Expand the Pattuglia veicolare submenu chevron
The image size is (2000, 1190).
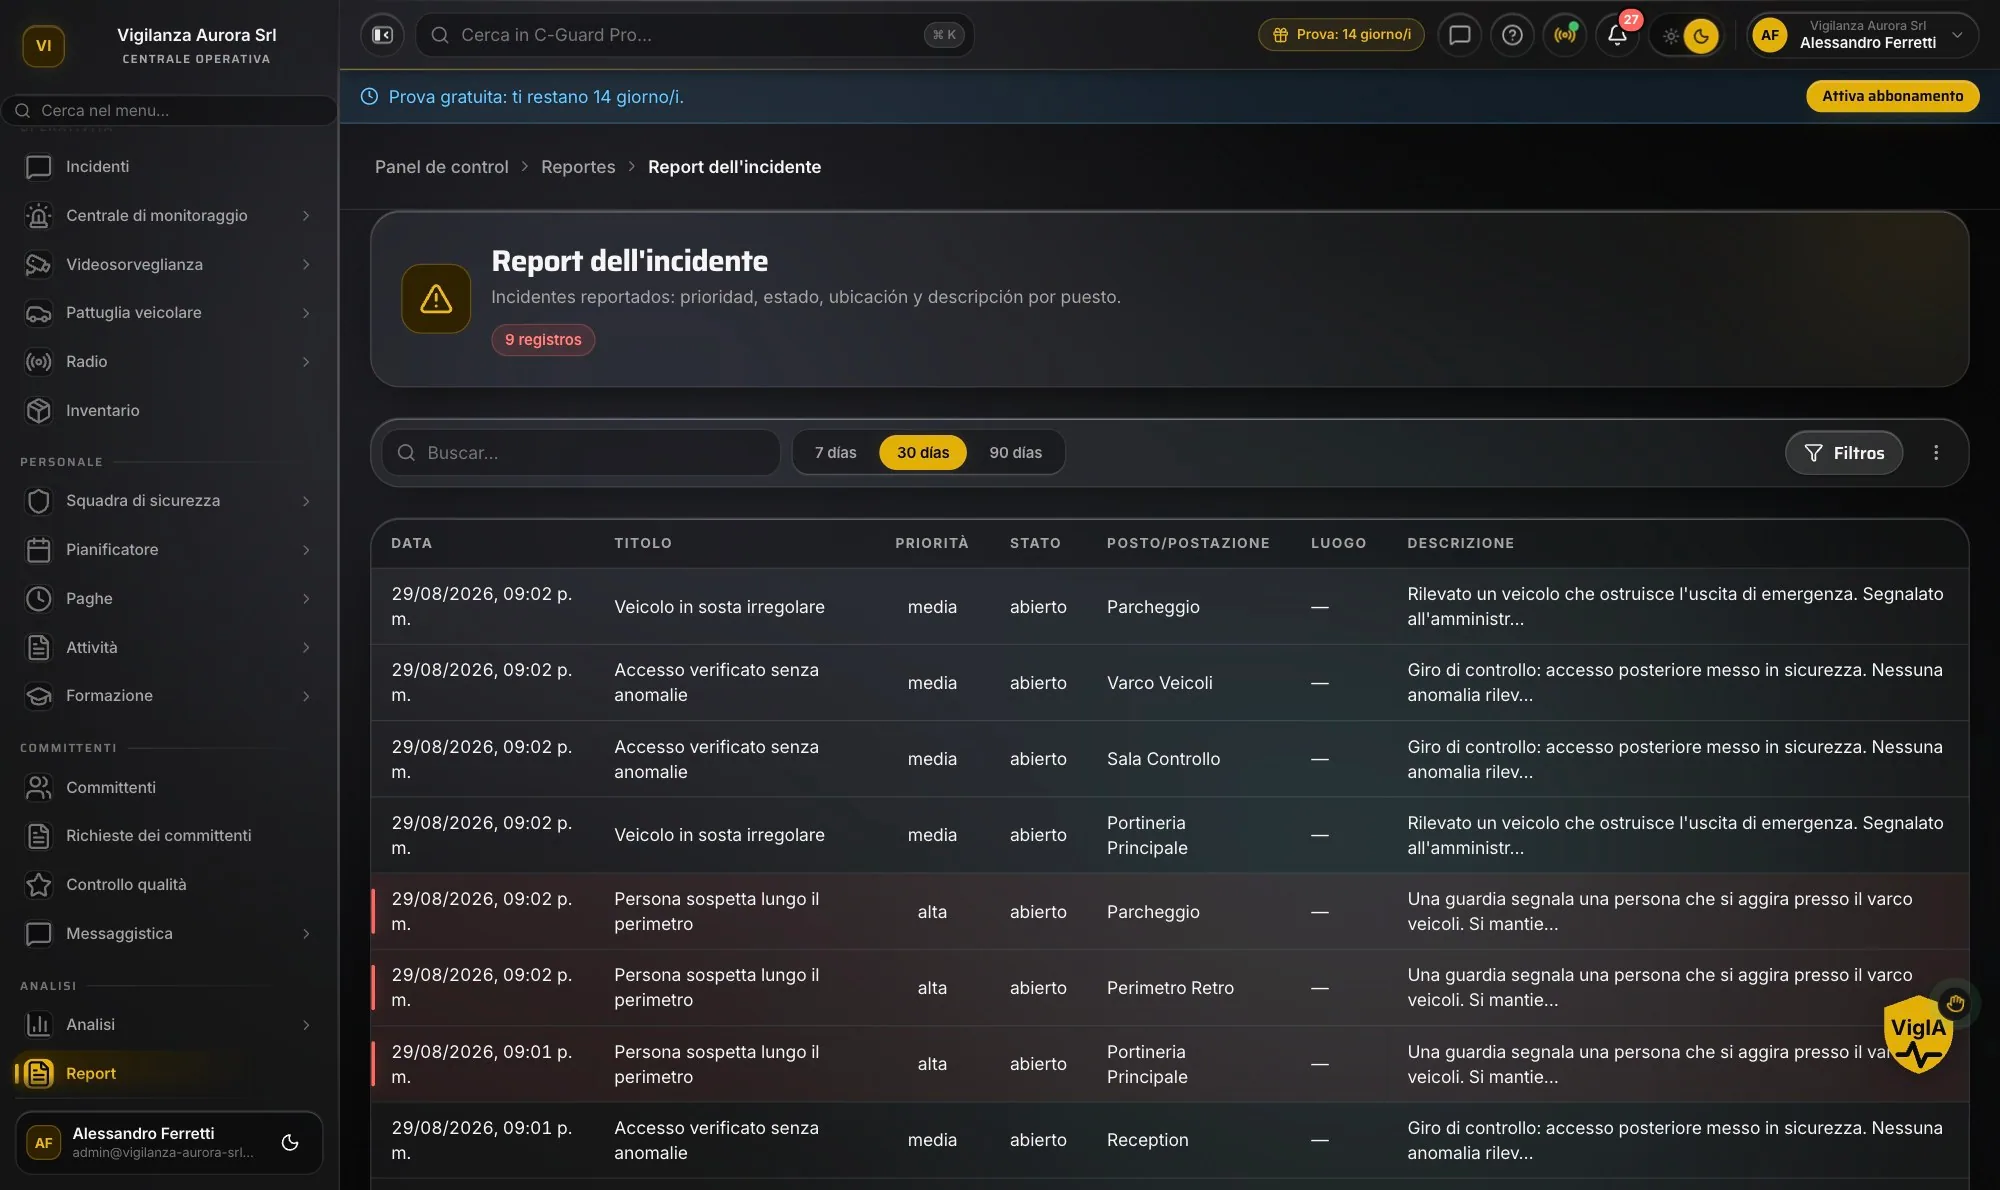(x=306, y=313)
